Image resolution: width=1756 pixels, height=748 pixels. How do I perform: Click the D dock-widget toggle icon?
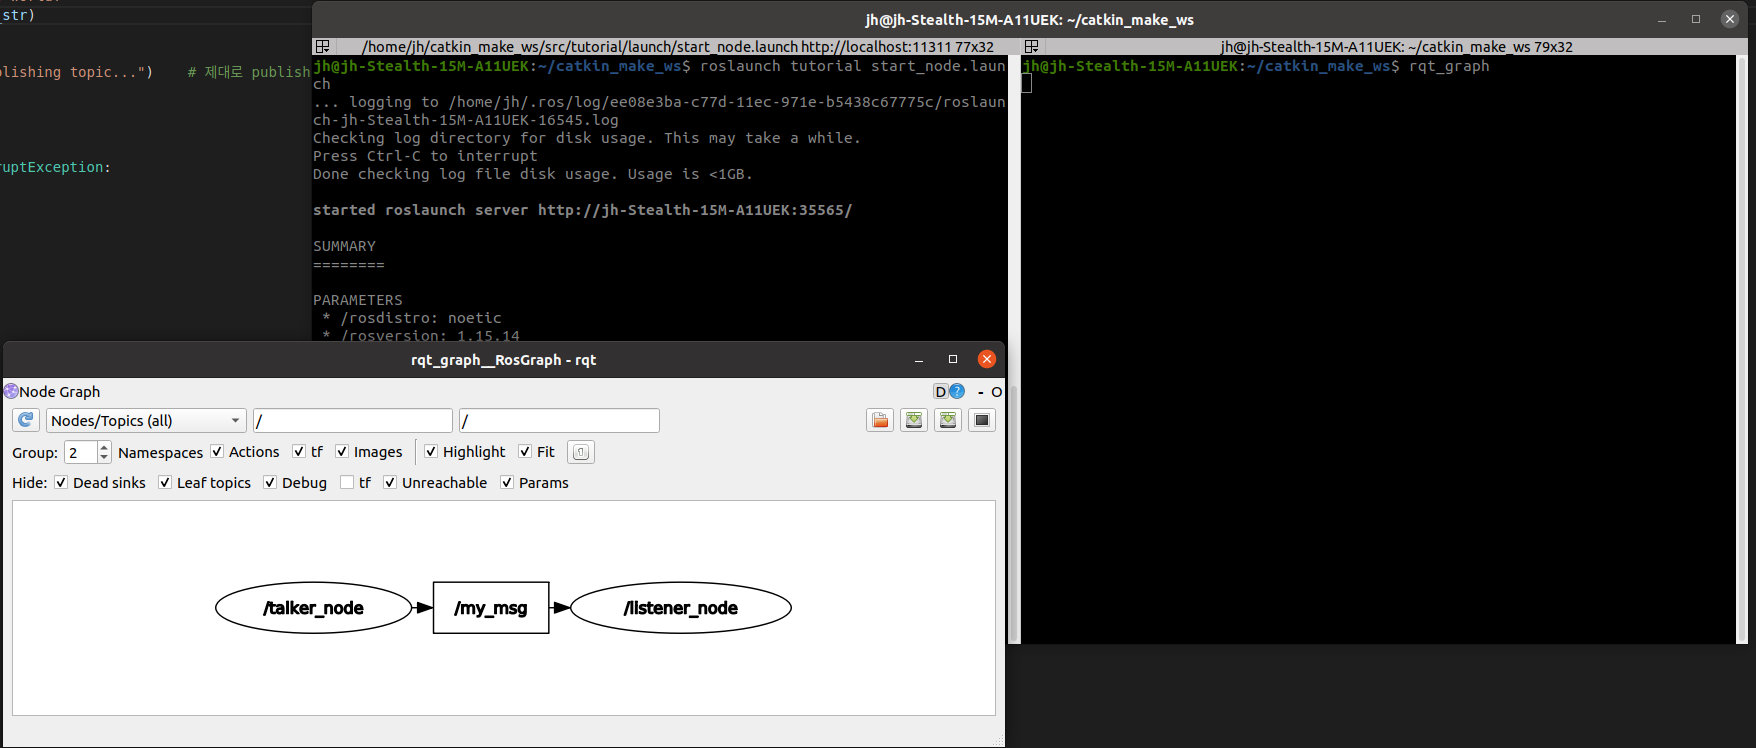click(x=940, y=392)
